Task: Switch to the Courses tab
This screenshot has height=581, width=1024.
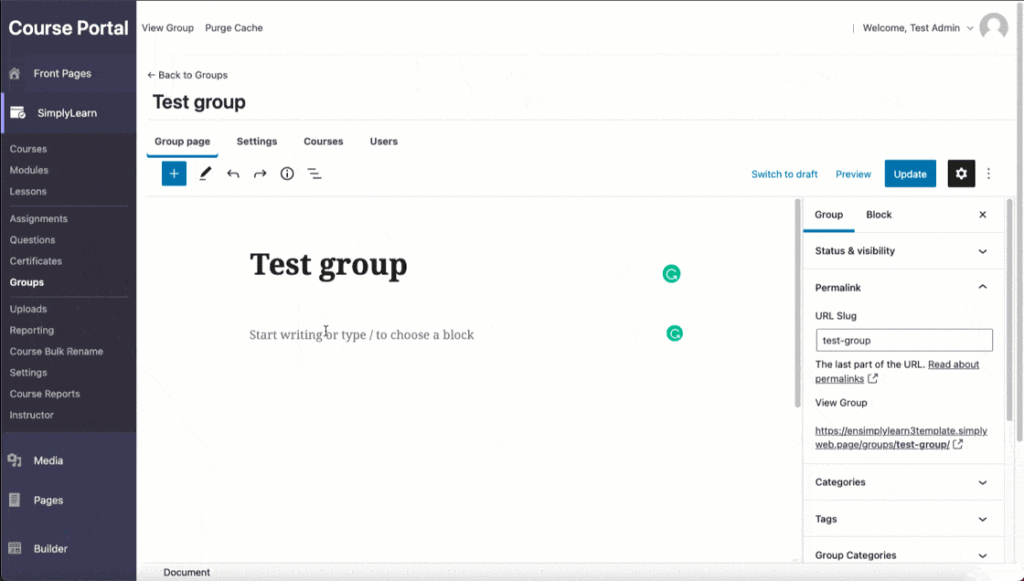Action: 323,142
